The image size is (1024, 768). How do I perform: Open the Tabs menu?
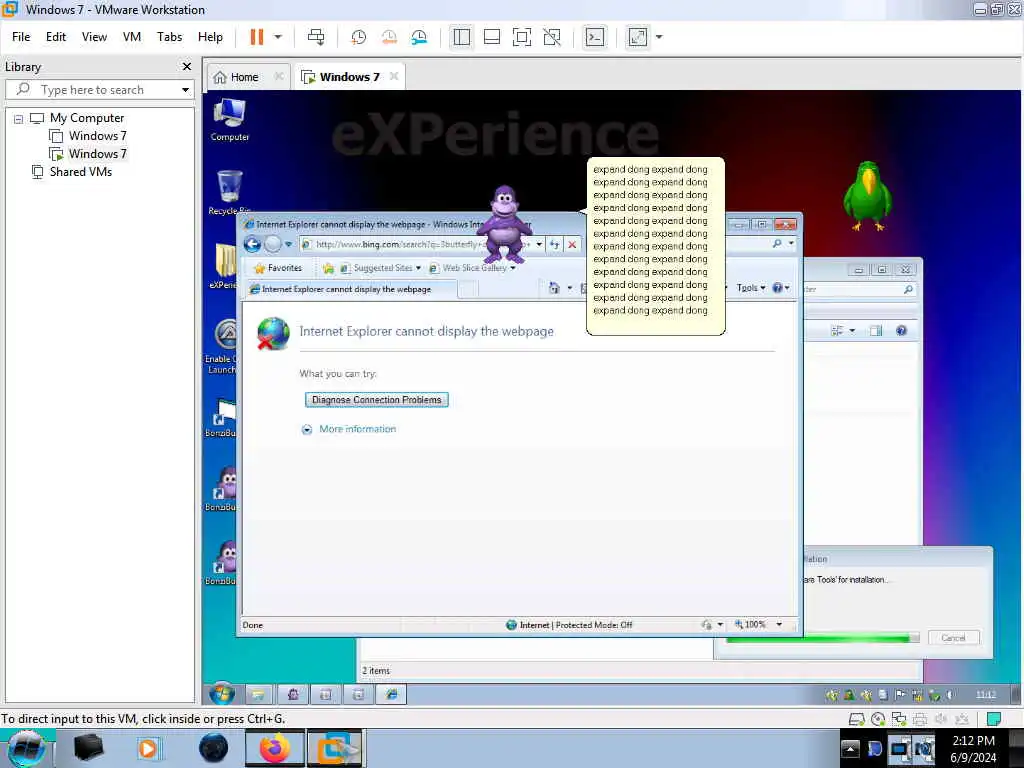pyautogui.click(x=169, y=37)
